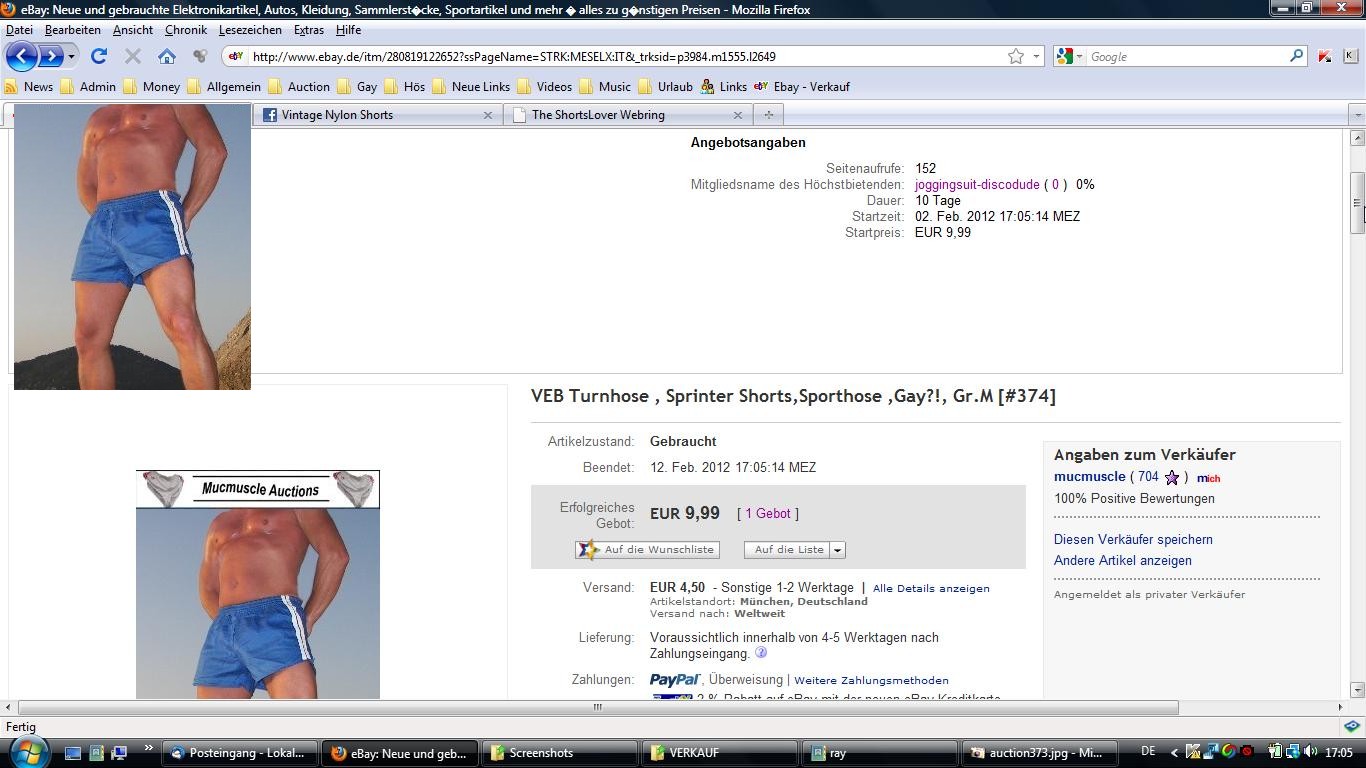
Task: Click the browser Back arrow button
Action: pos(22,56)
